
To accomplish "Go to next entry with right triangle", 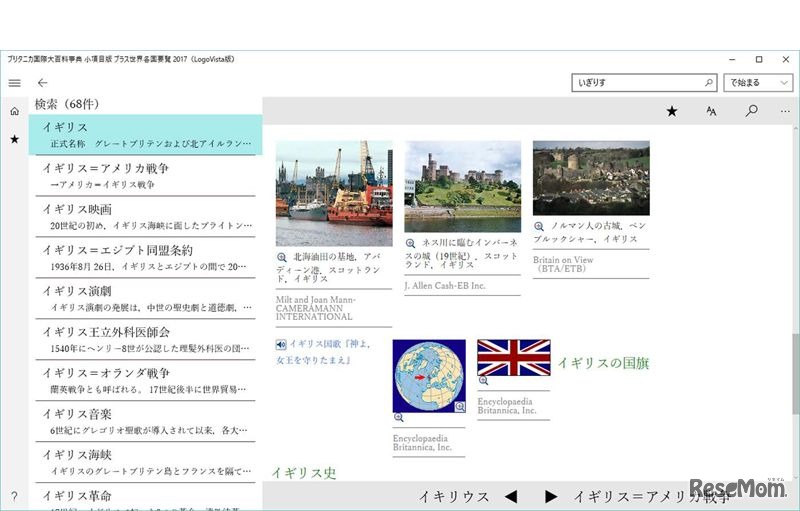I will point(551,496).
